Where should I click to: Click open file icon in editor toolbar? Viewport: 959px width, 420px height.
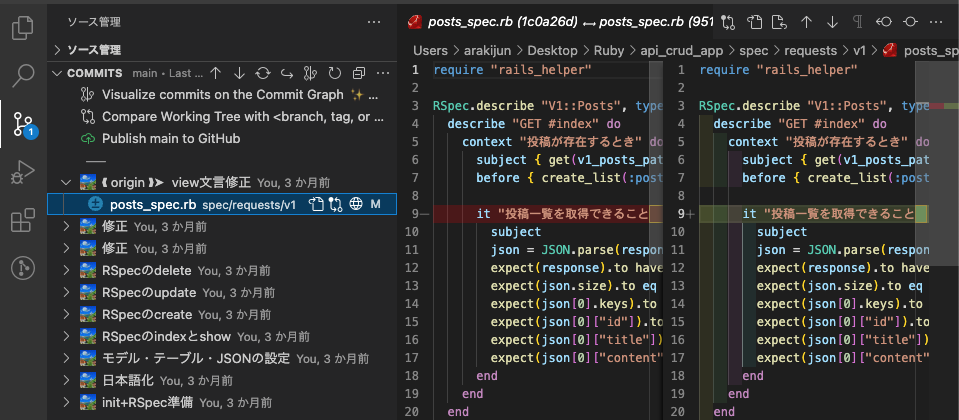point(755,22)
